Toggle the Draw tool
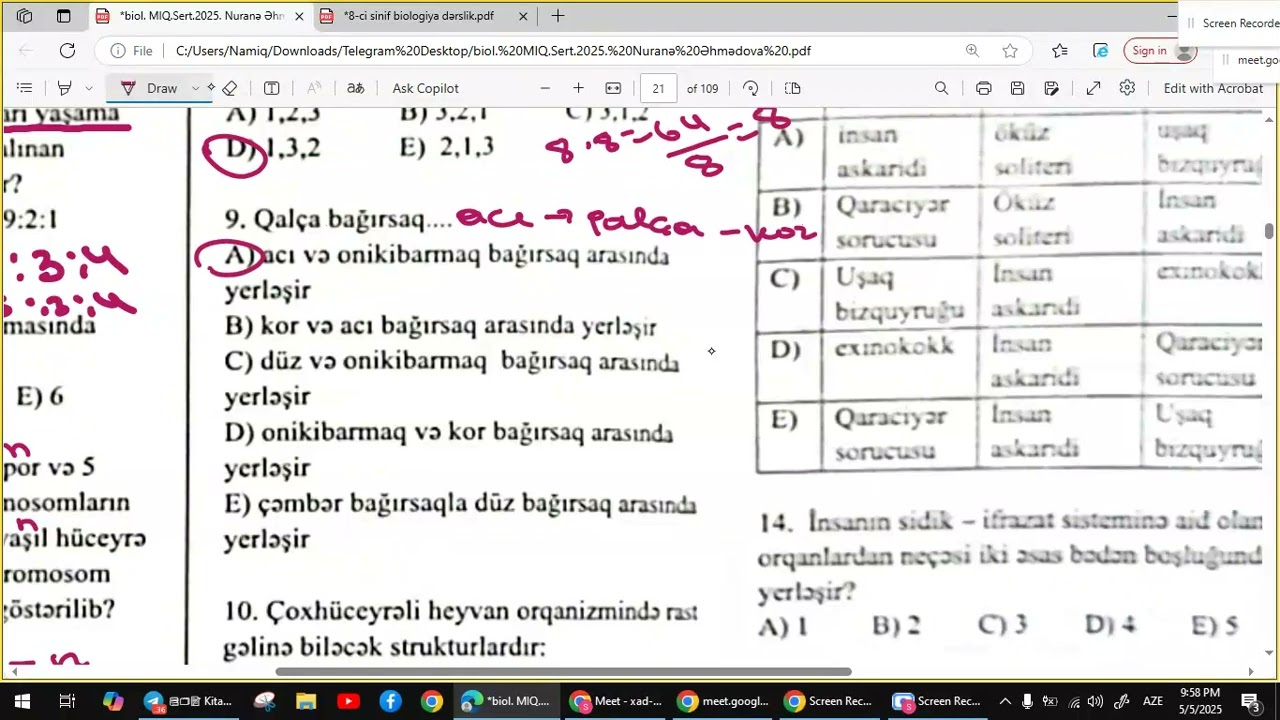The image size is (1280, 720). click(x=149, y=88)
